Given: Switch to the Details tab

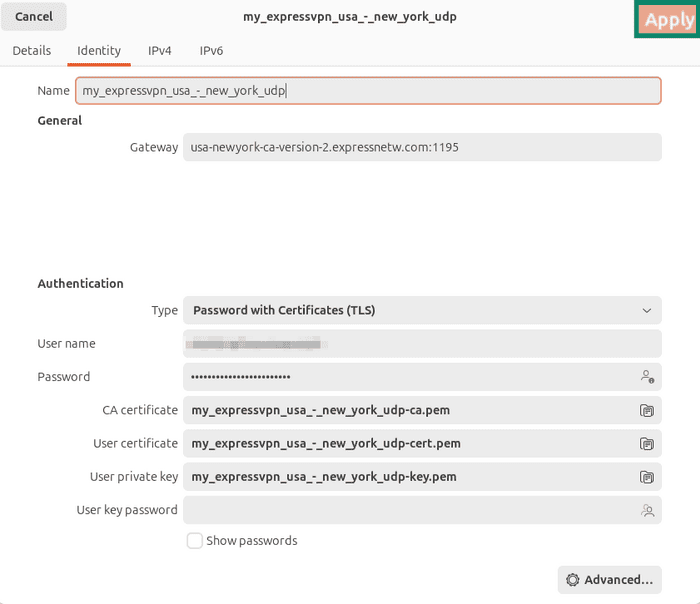Looking at the screenshot, I should 32,51.
